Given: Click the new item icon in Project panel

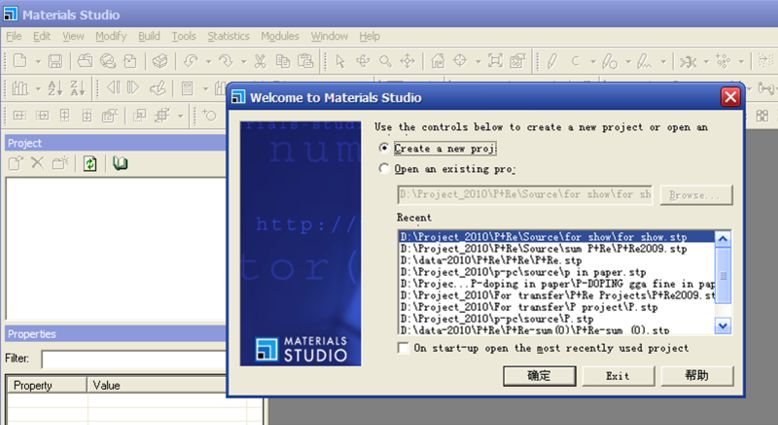Looking at the screenshot, I should pos(15,163).
